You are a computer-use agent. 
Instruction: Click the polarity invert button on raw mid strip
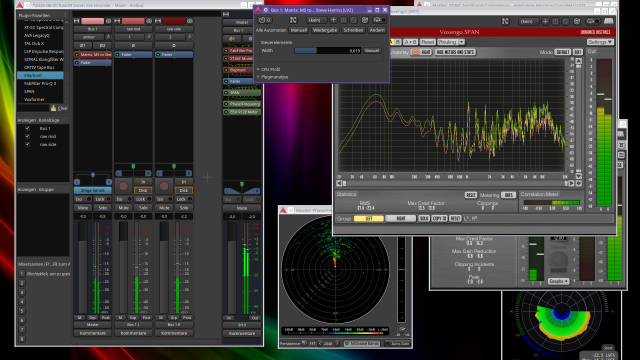(x=133, y=45)
